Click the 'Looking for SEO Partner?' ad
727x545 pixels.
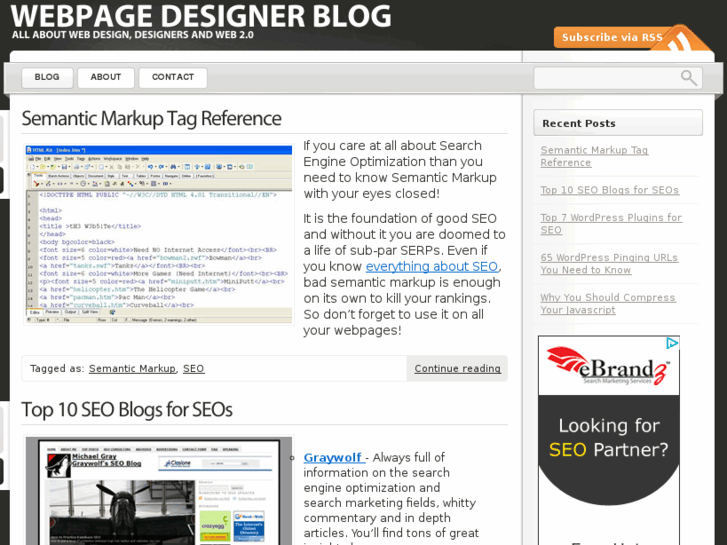[609, 437]
